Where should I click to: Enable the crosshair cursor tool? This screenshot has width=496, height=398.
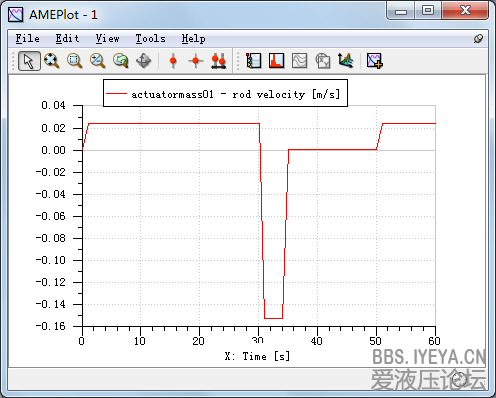196,61
